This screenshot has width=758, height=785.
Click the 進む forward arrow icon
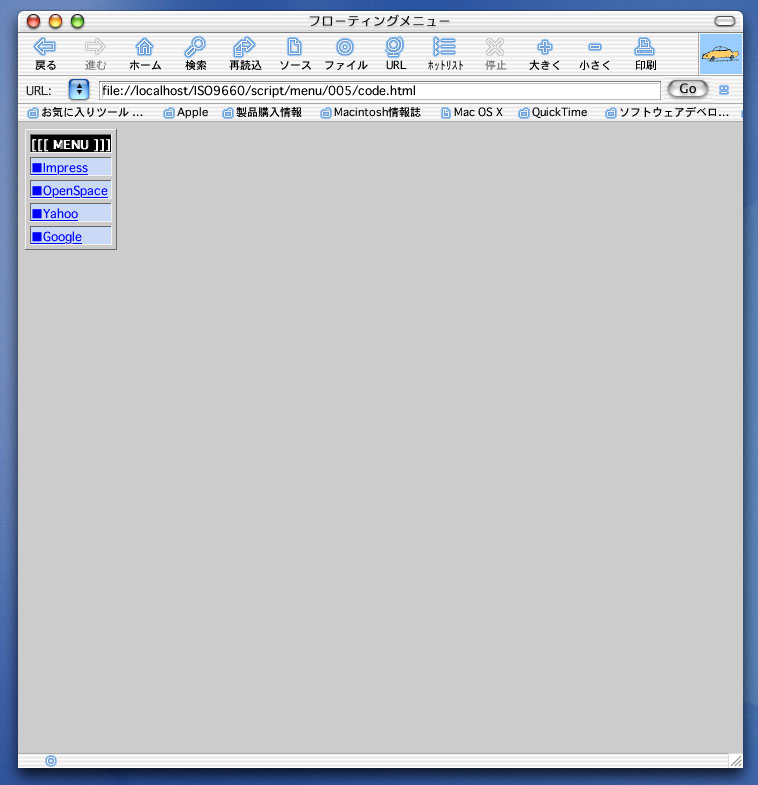95,47
